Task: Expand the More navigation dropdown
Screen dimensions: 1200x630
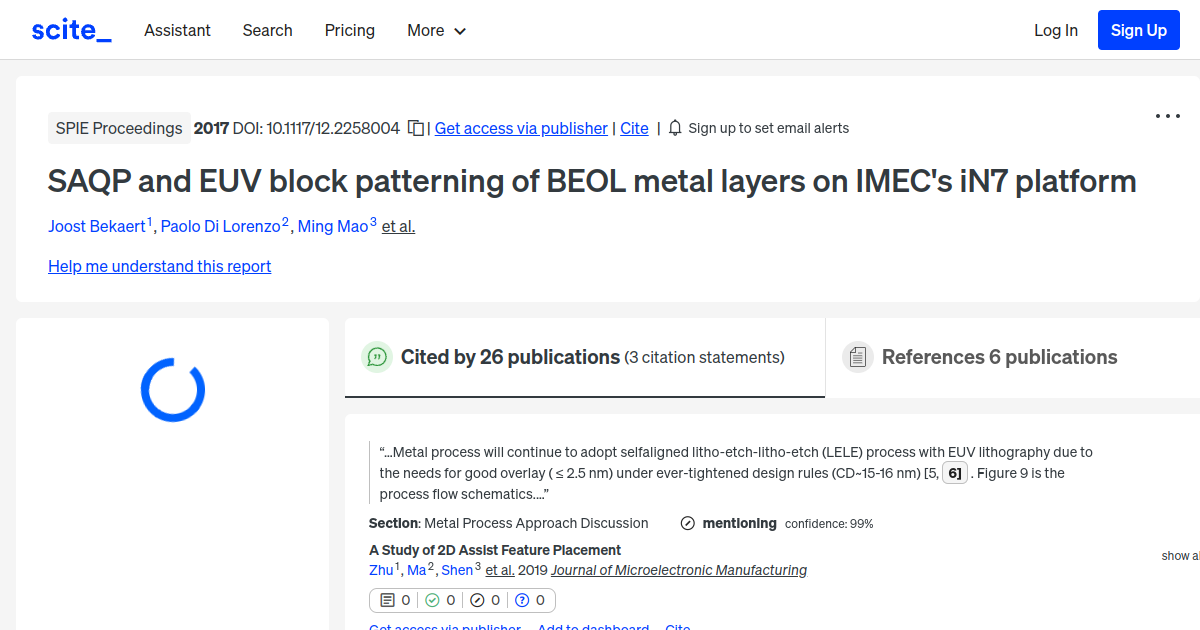Action: pos(436,30)
